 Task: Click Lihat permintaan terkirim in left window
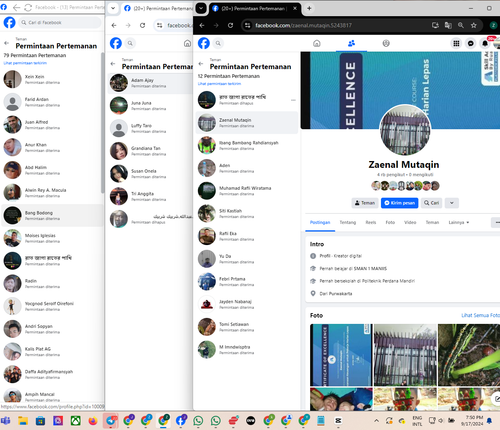pyautogui.click(x=25, y=63)
